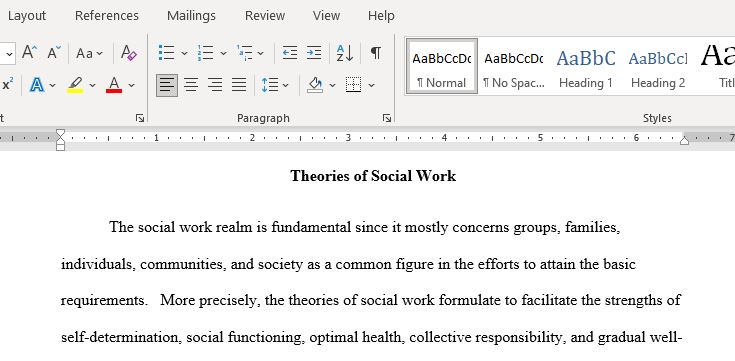Open the View tab
Image resolution: width=735 pixels, height=361 pixels.
326,15
